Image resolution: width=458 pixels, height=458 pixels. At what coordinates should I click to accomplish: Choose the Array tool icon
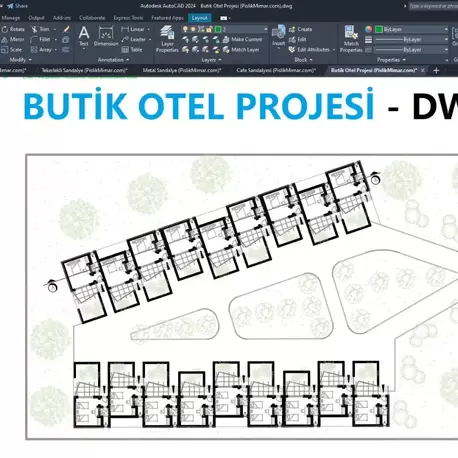pos(34,50)
